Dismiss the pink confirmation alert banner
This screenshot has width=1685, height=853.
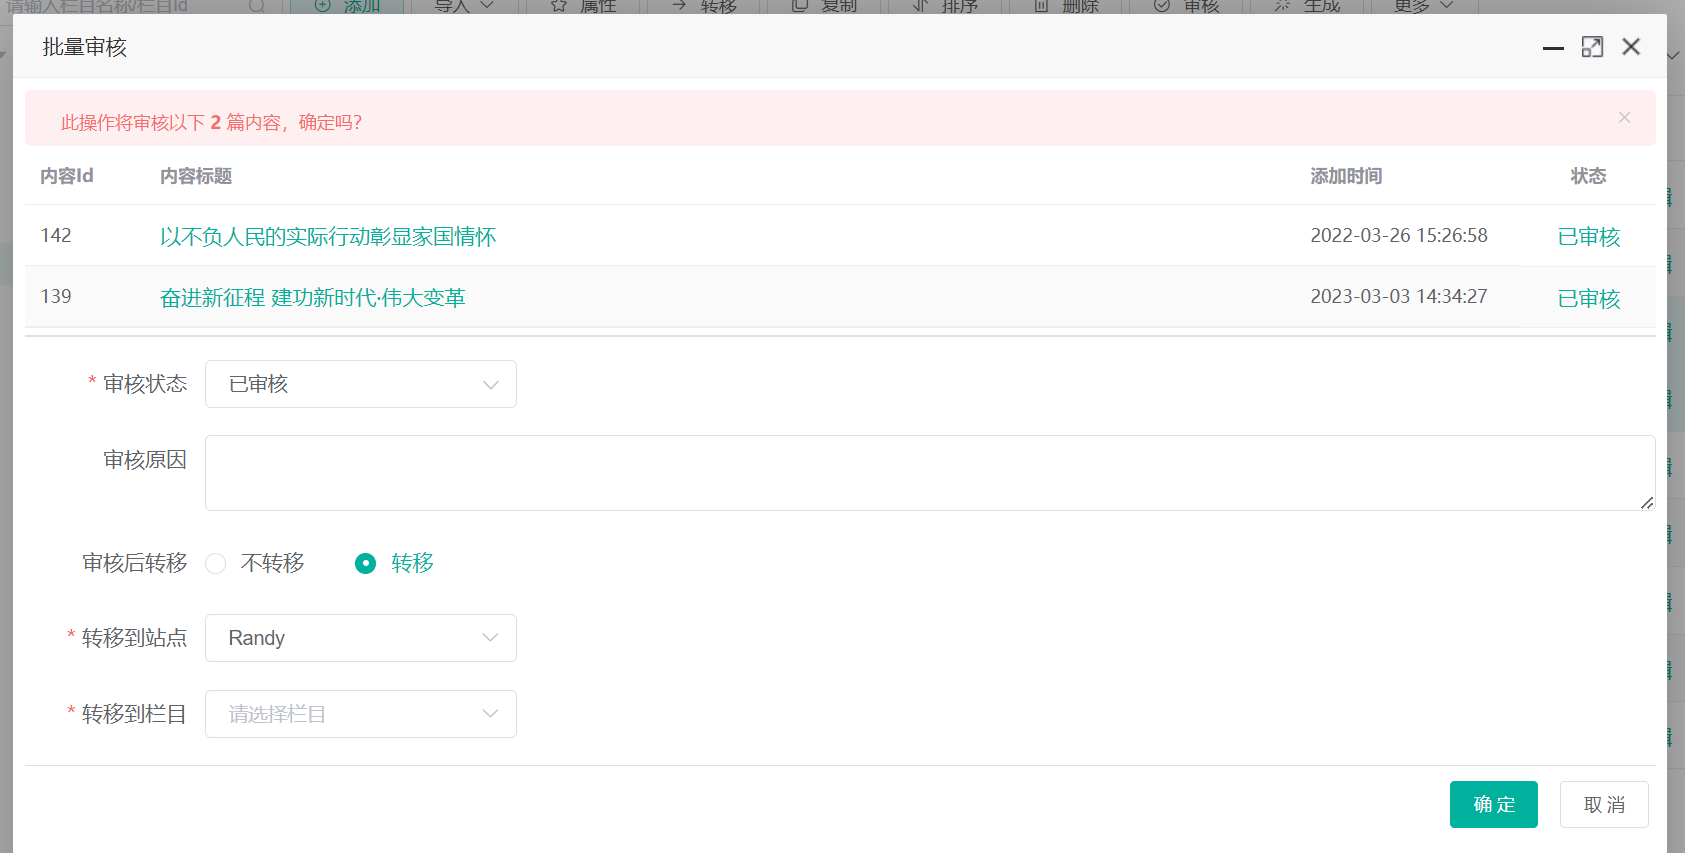pyautogui.click(x=1624, y=118)
